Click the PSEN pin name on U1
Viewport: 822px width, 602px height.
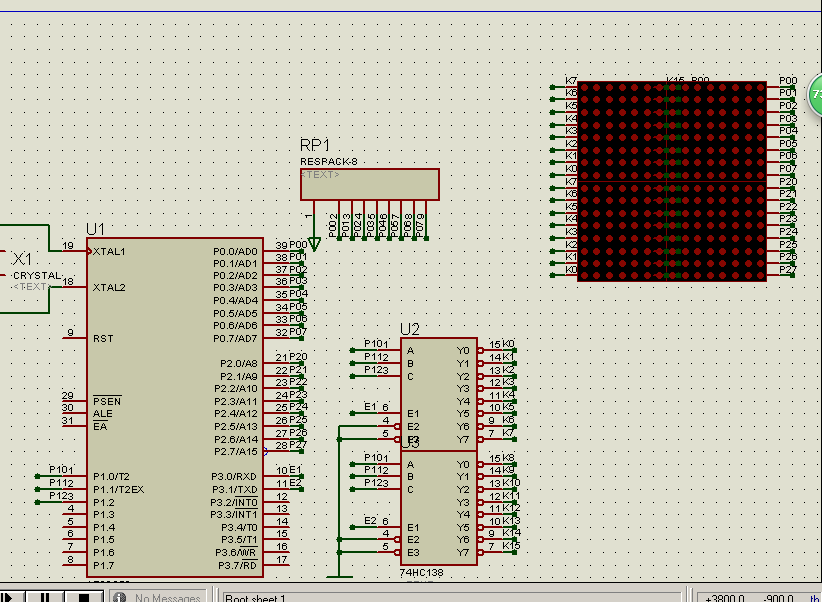(x=107, y=401)
